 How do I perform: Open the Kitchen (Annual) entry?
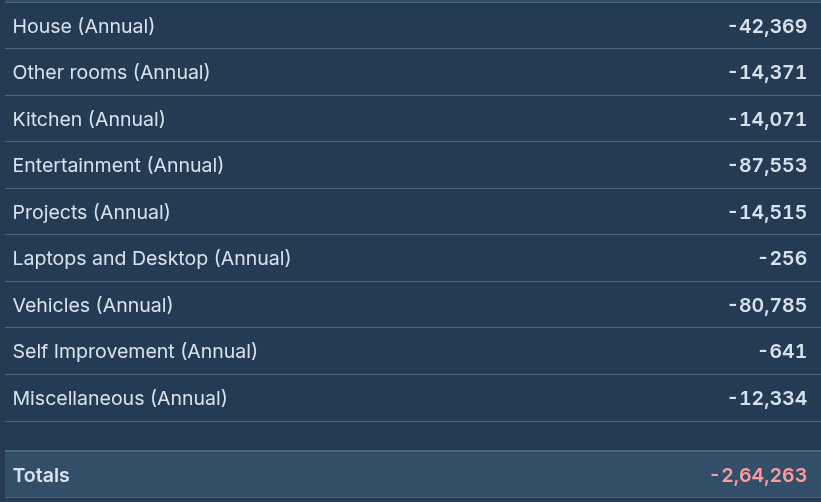tap(88, 119)
